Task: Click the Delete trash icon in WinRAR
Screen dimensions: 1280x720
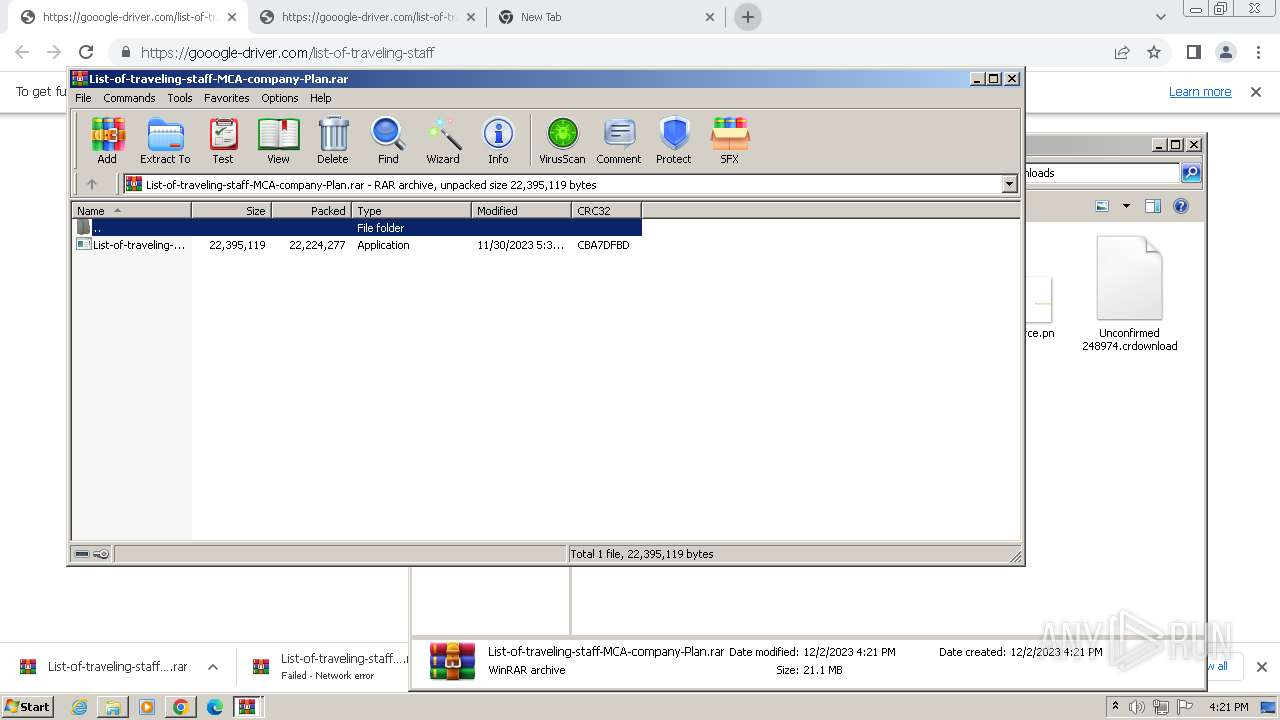Action: (x=333, y=140)
